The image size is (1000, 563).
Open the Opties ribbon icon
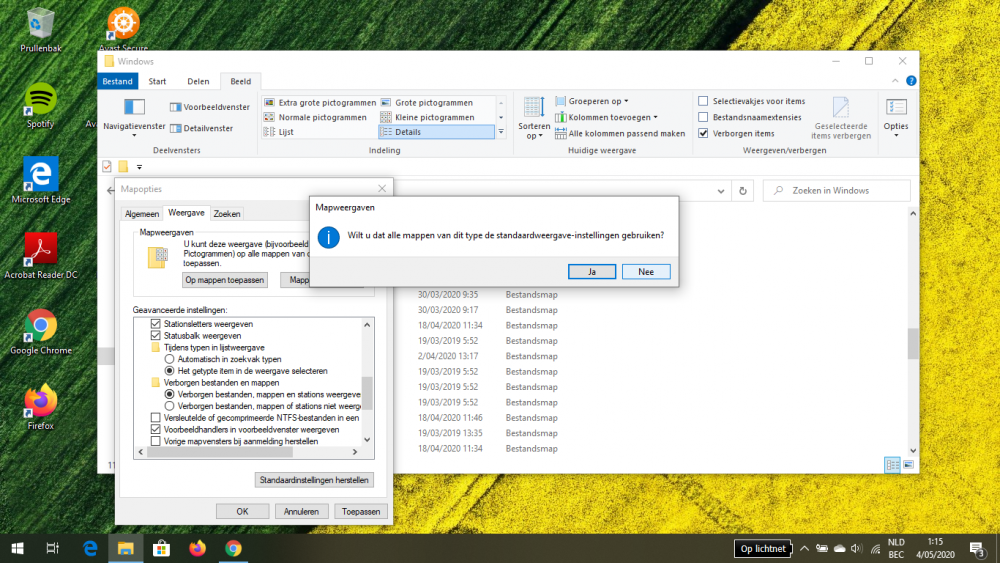pyautogui.click(x=896, y=108)
